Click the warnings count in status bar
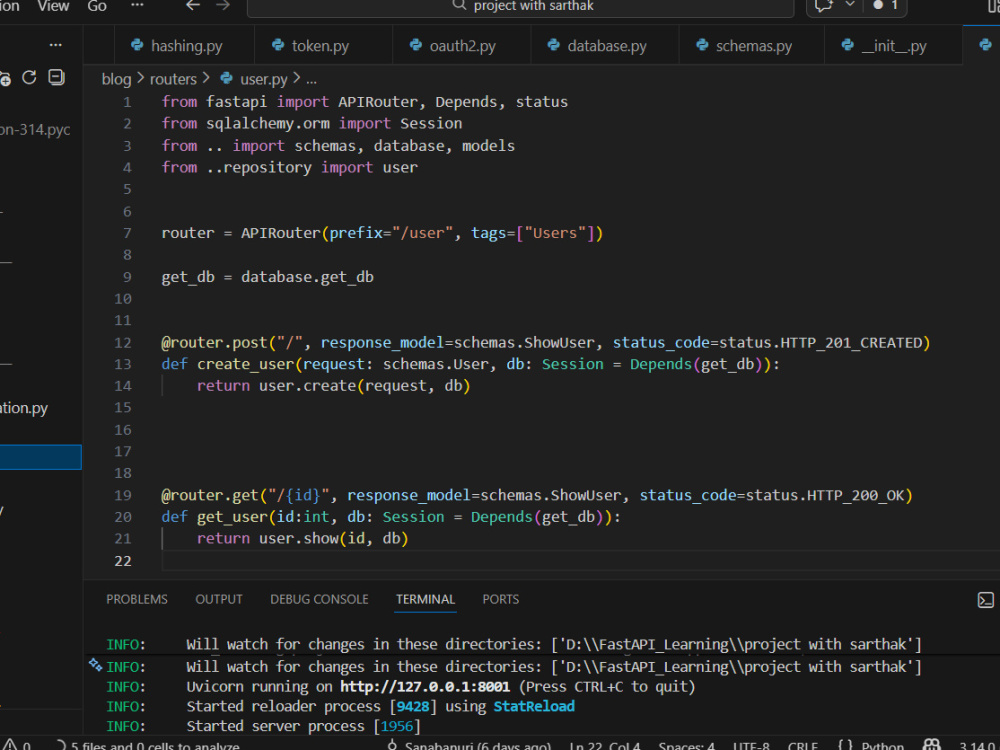This screenshot has height=750, width=1000. pos(17,745)
